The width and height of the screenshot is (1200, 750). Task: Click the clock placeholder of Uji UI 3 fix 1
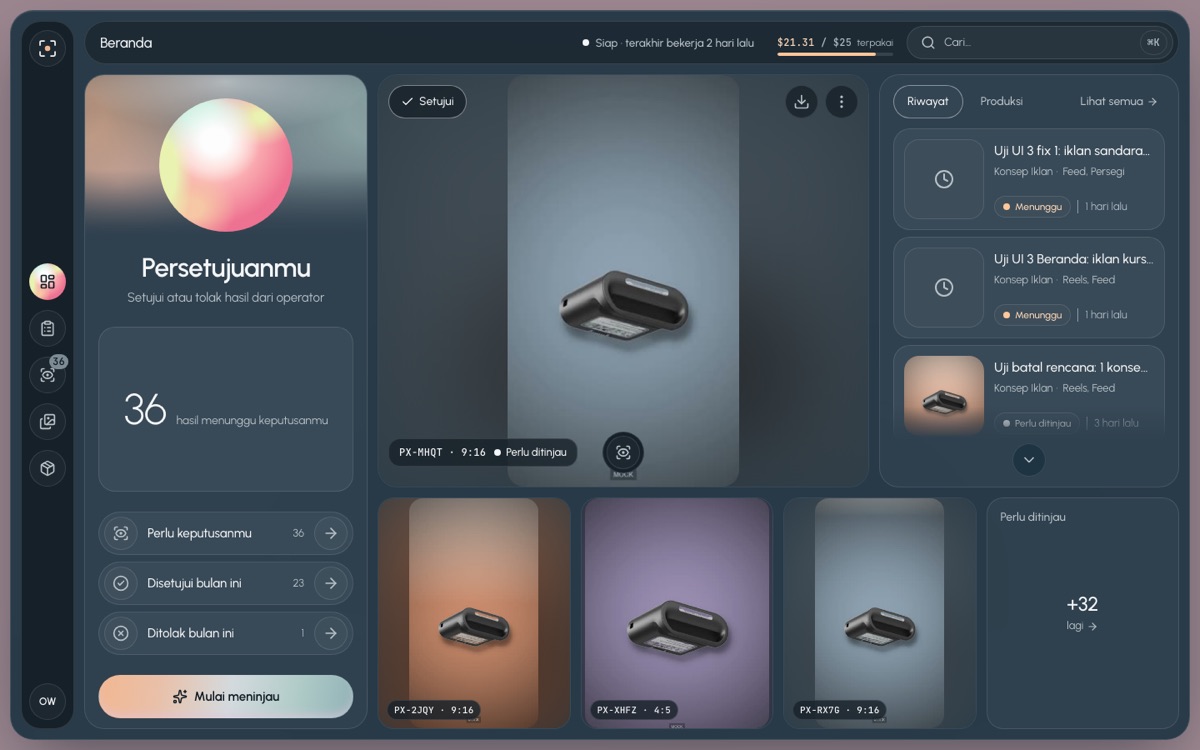point(944,179)
